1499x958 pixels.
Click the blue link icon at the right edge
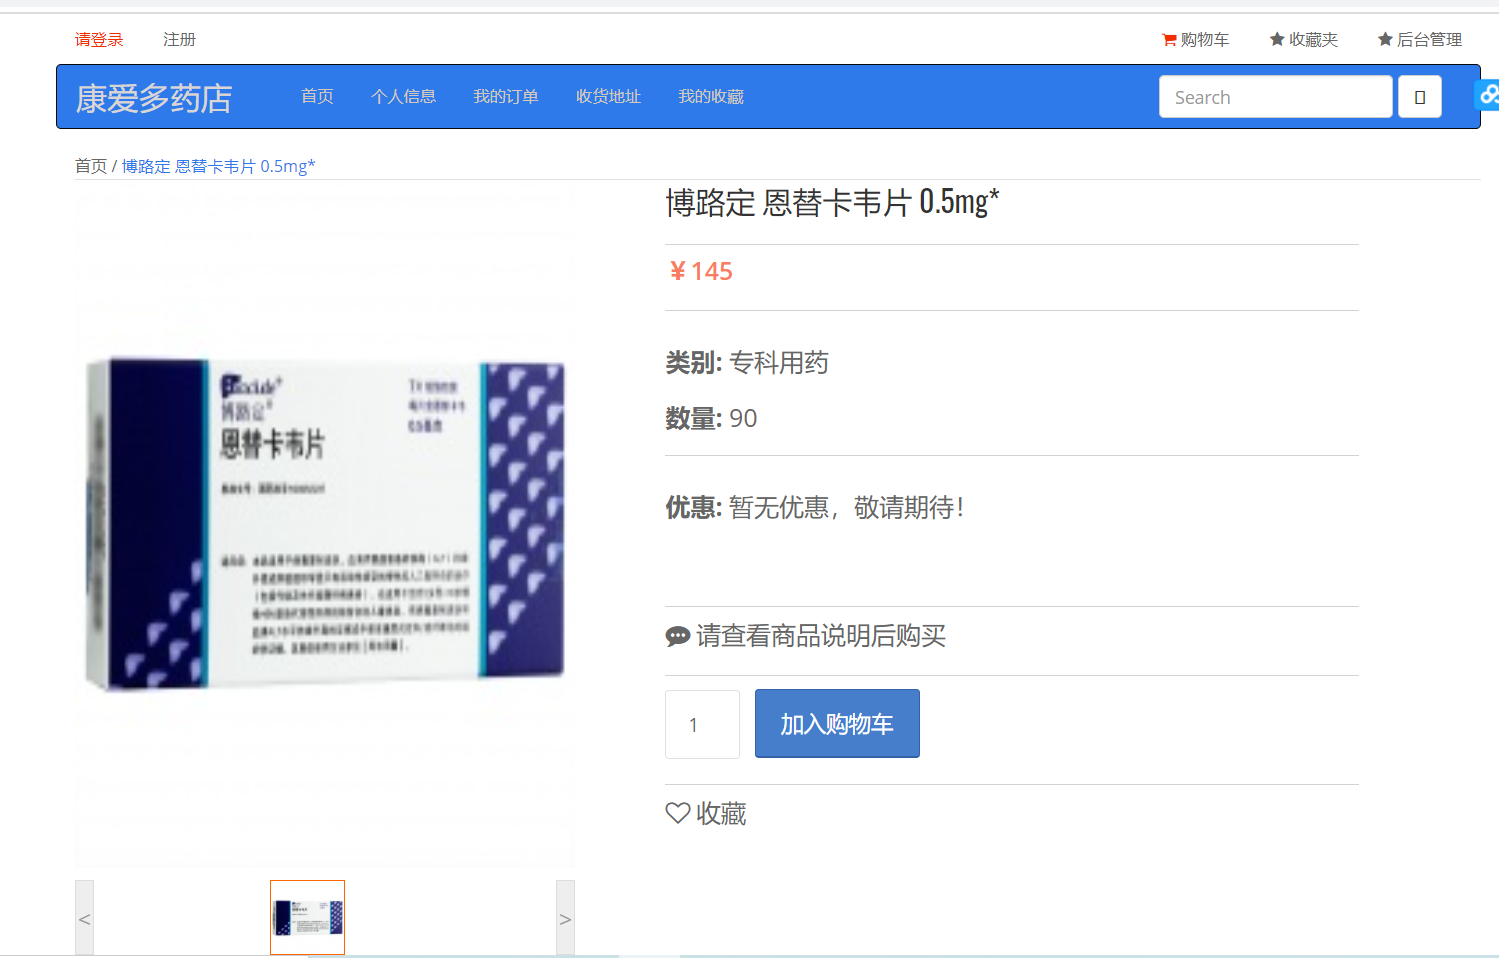coord(1488,95)
